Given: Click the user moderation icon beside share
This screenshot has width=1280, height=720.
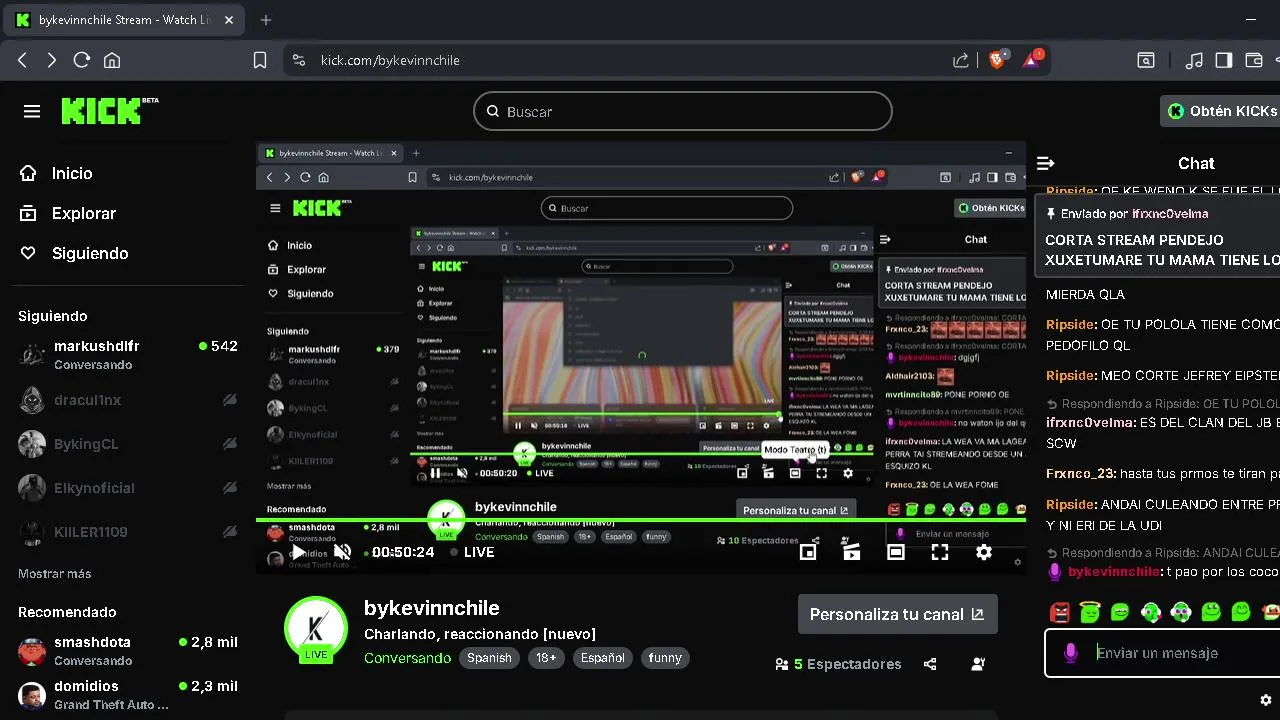Looking at the screenshot, I should coord(978,664).
